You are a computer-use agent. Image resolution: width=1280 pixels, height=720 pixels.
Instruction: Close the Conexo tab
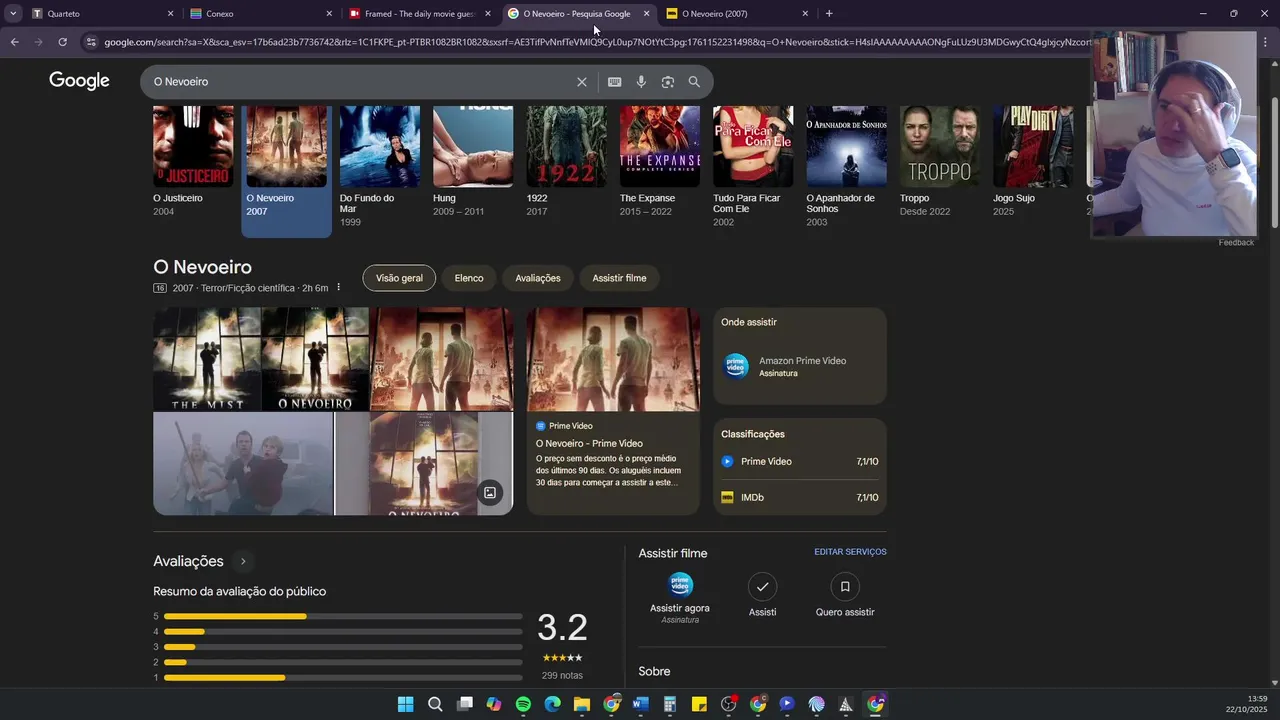tap(329, 14)
